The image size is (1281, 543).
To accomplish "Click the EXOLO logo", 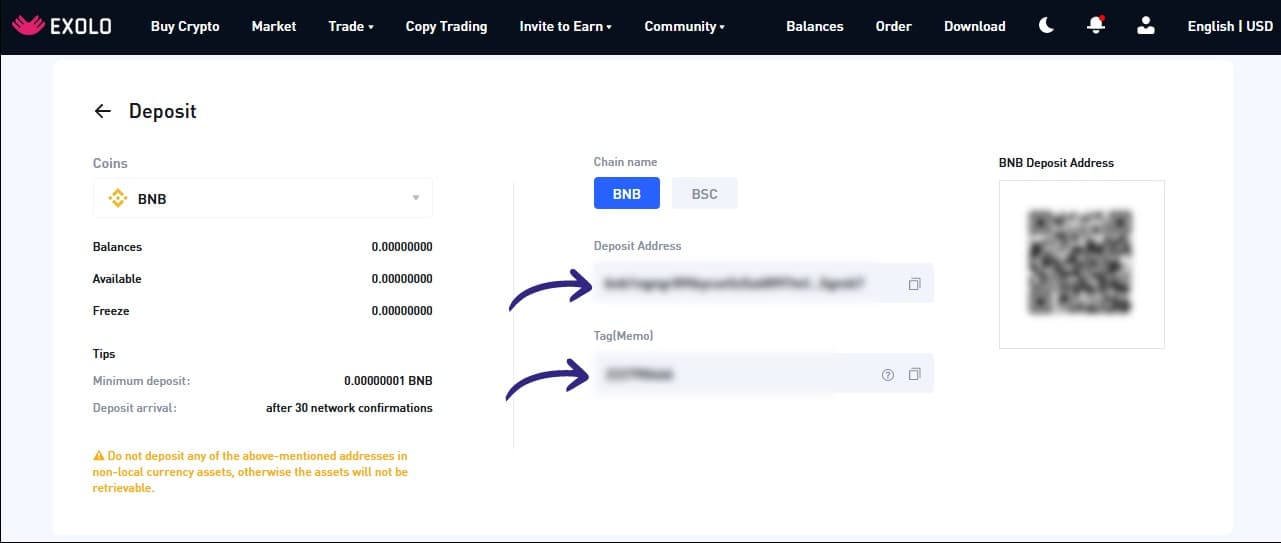I will click(62, 26).
